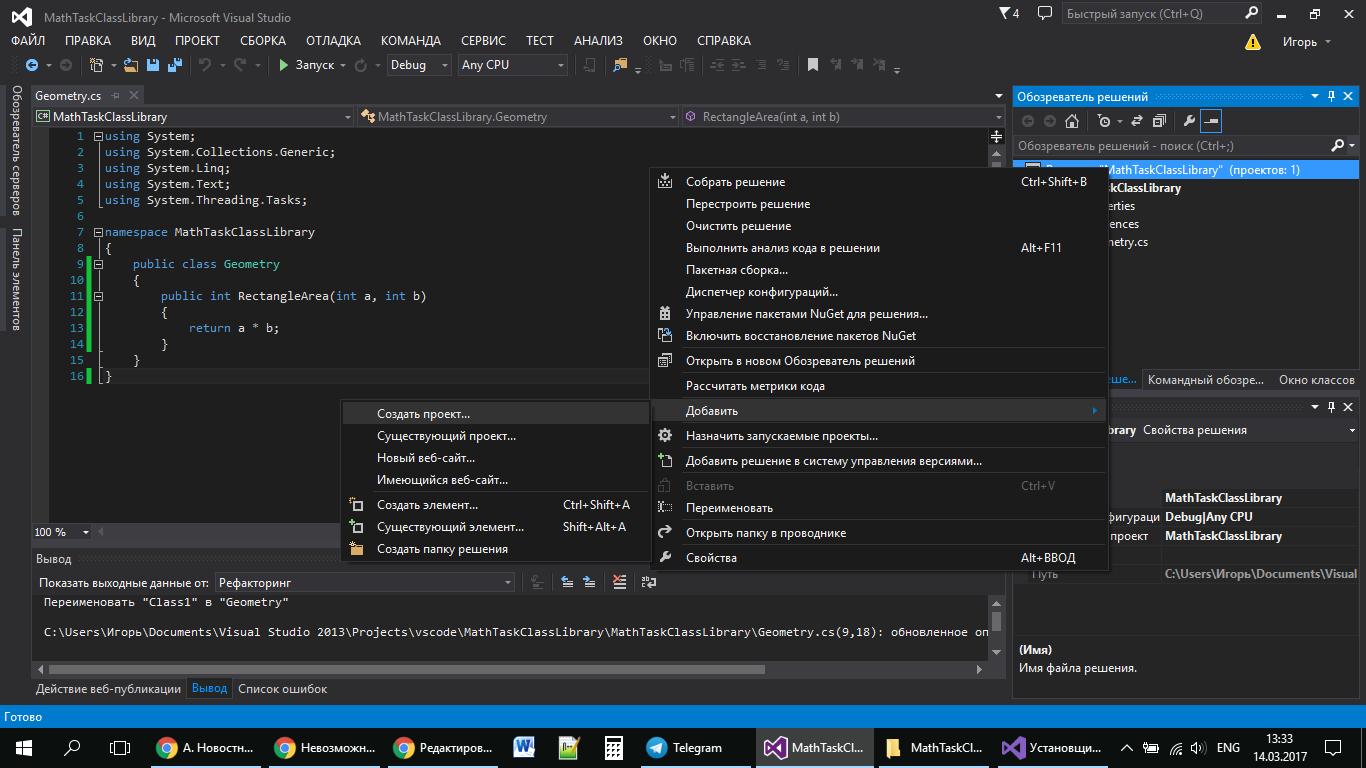This screenshot has height=768, width=1366.
Task: Click Очистить решение in context menu
Action: click(x=879, y=226)
